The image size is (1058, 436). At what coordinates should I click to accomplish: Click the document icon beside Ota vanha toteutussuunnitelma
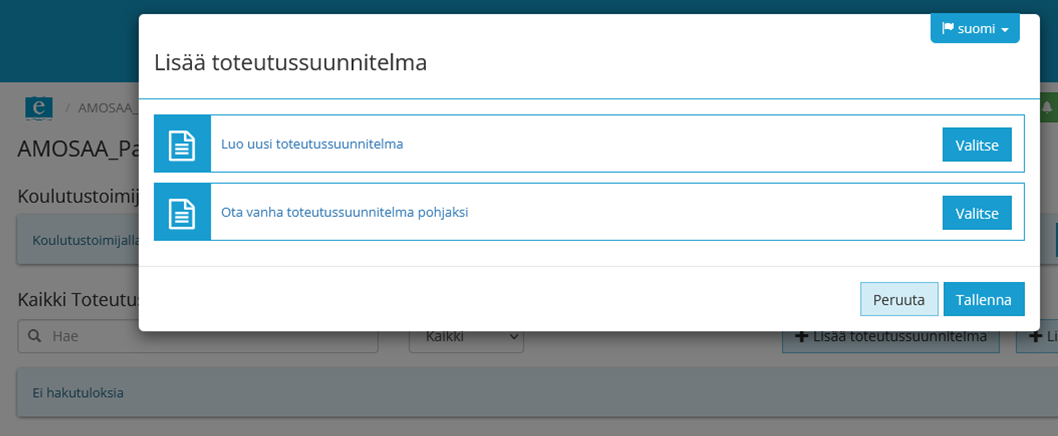(182, 212)
